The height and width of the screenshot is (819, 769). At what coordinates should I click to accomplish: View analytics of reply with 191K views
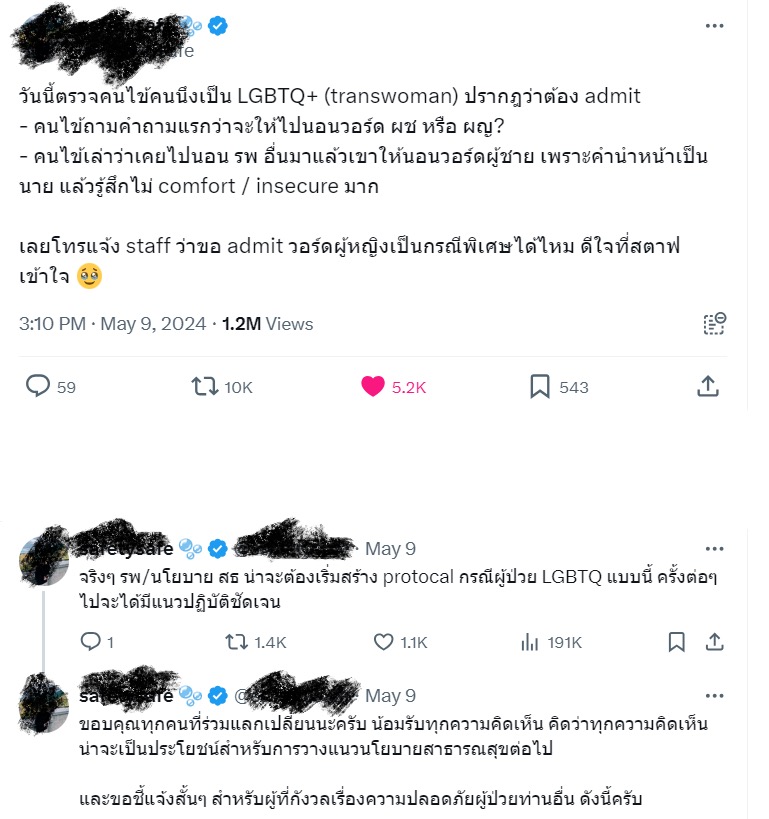click(x=529, y=642)
